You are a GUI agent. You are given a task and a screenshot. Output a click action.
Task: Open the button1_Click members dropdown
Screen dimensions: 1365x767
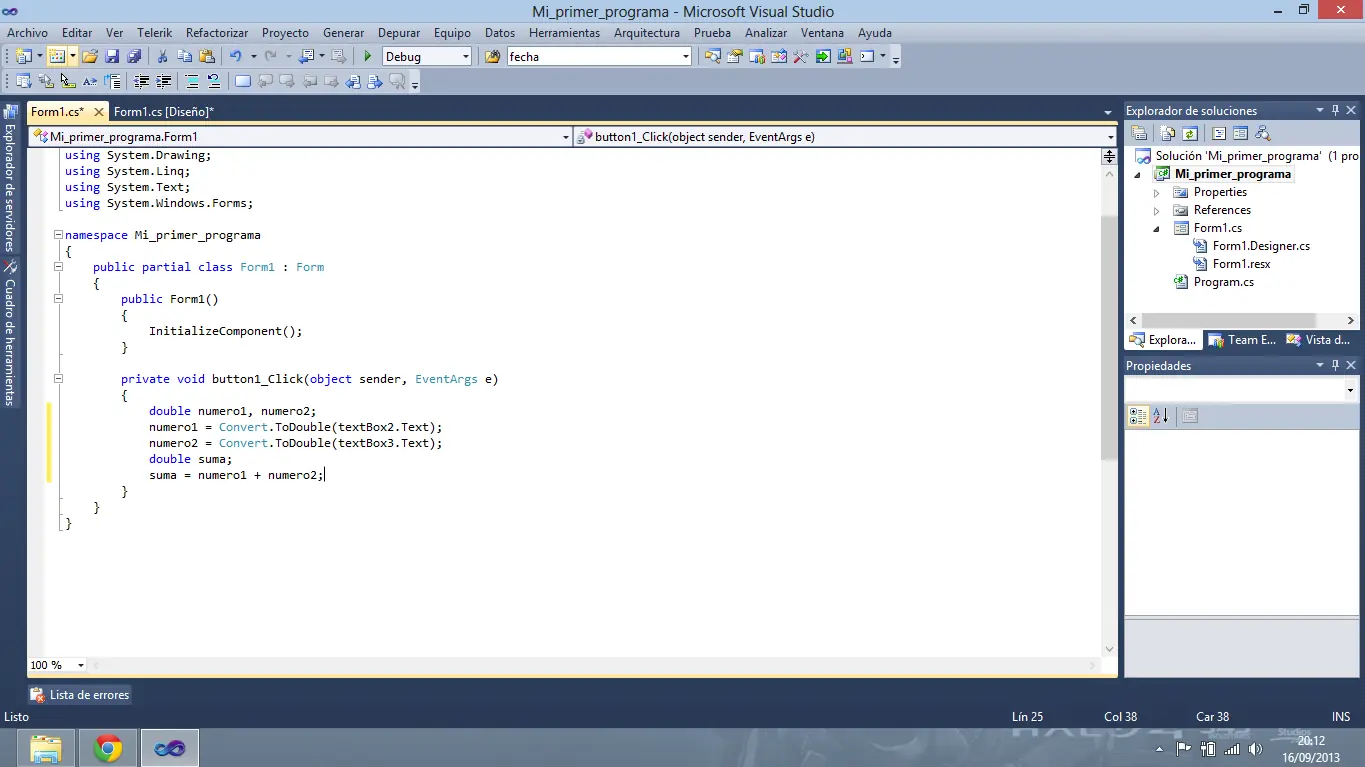[x=1110, y=137]
